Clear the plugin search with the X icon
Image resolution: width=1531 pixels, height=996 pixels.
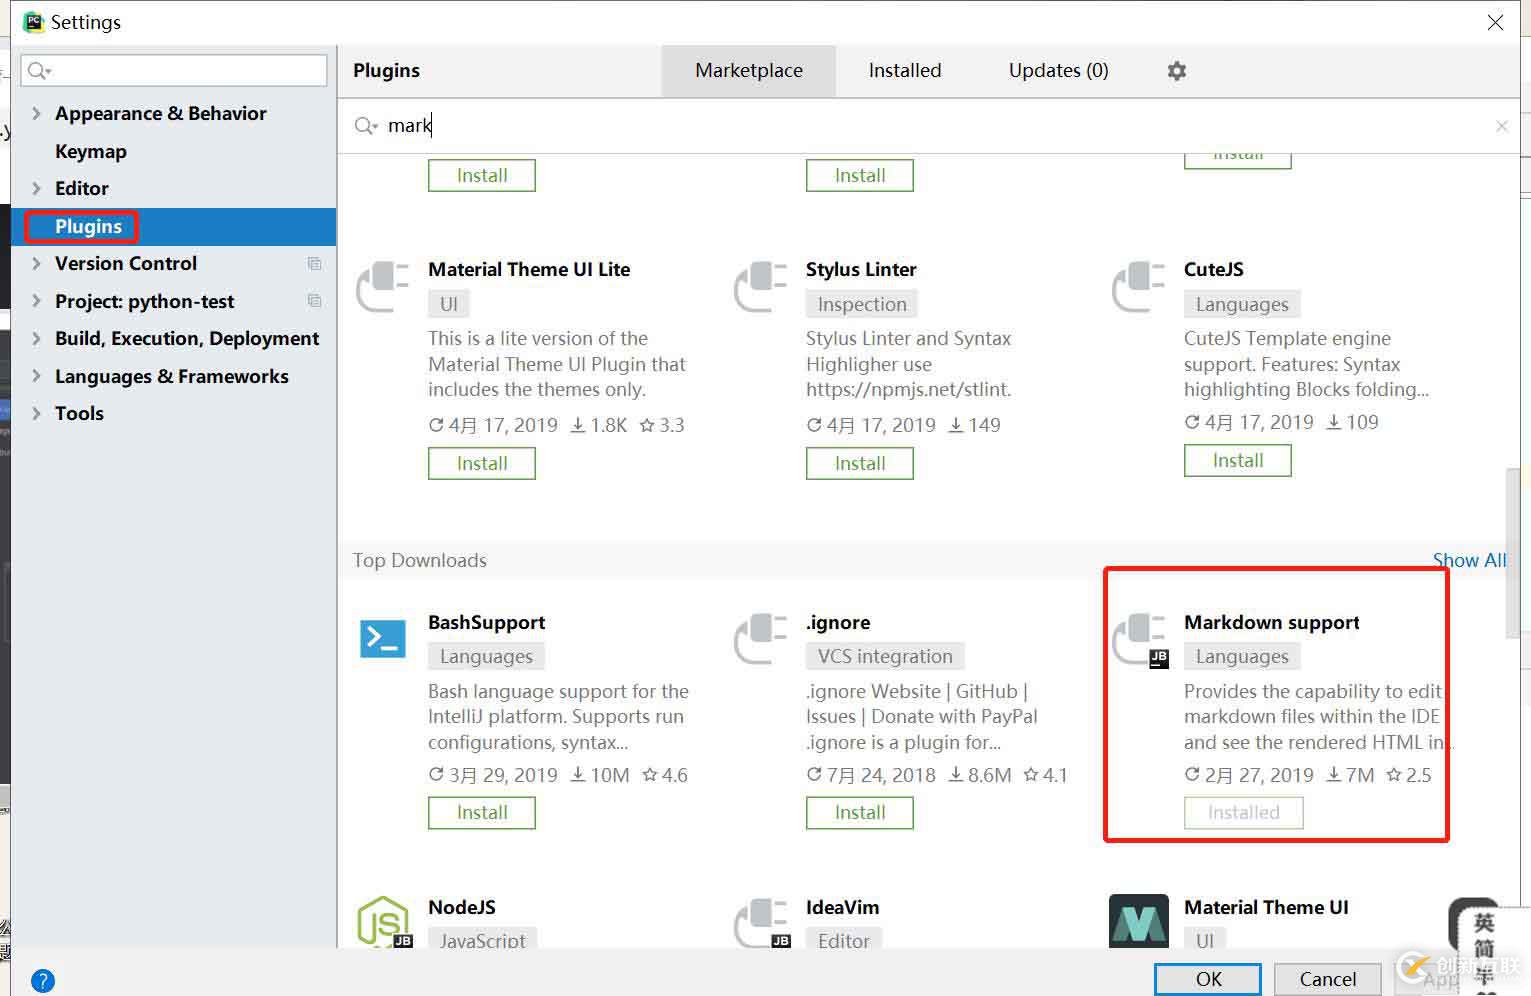click(x=1501, y=126)
